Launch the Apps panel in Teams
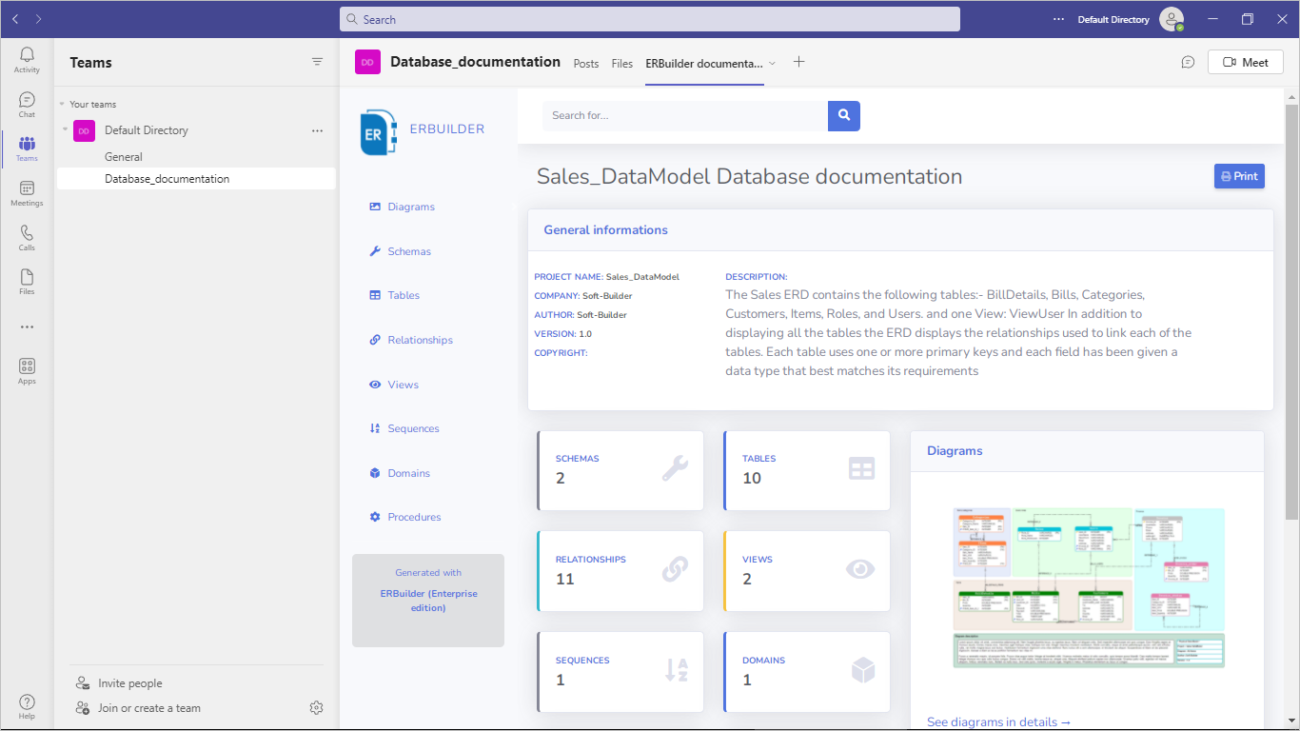This screenshot has height=731, width=1300. [x=26, y=369]
